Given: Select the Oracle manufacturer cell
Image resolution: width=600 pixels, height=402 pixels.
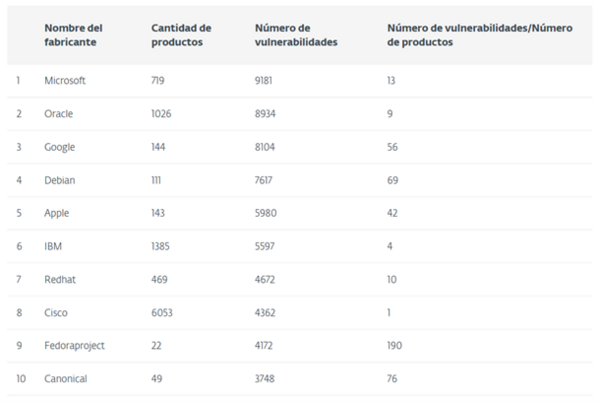Looking at the screenshot, I should 59,114.
